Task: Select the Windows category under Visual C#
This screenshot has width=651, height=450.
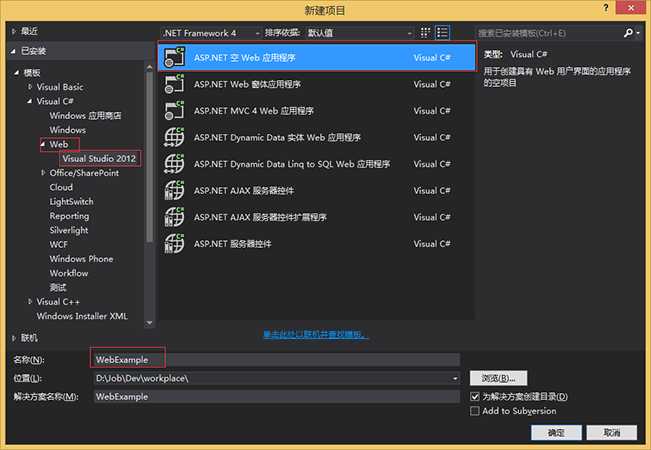Action: [68, 130]
